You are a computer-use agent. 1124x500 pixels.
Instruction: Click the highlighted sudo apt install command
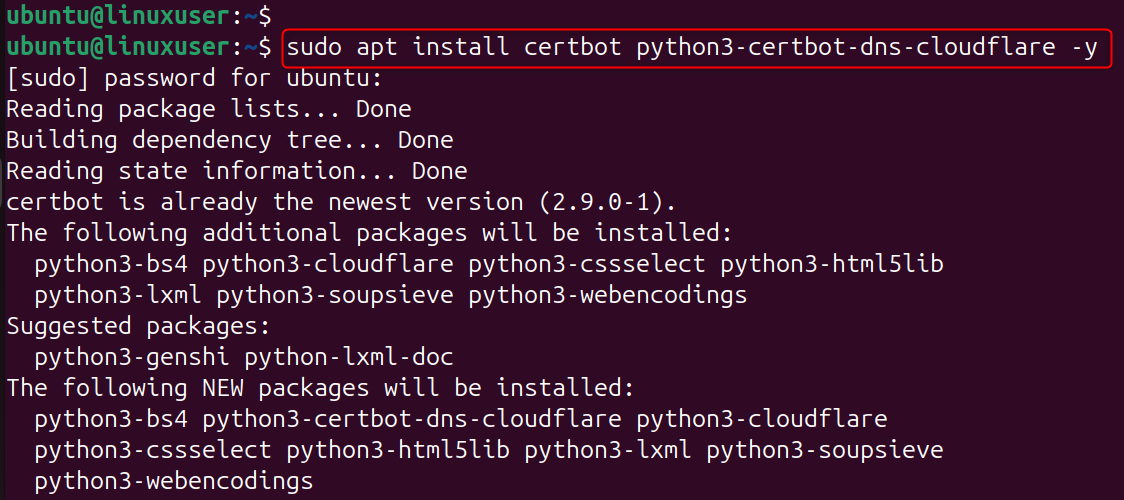pos(696,47)
